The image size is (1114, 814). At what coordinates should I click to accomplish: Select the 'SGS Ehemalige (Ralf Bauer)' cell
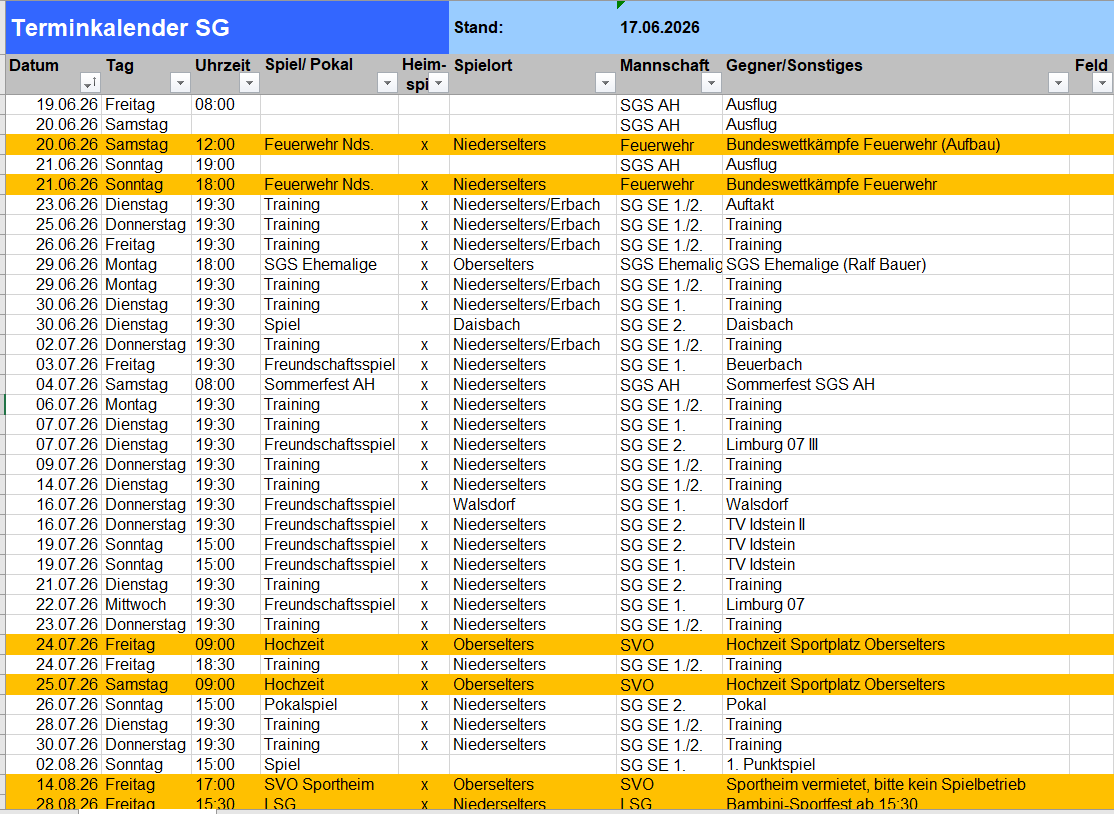[895, 265]
